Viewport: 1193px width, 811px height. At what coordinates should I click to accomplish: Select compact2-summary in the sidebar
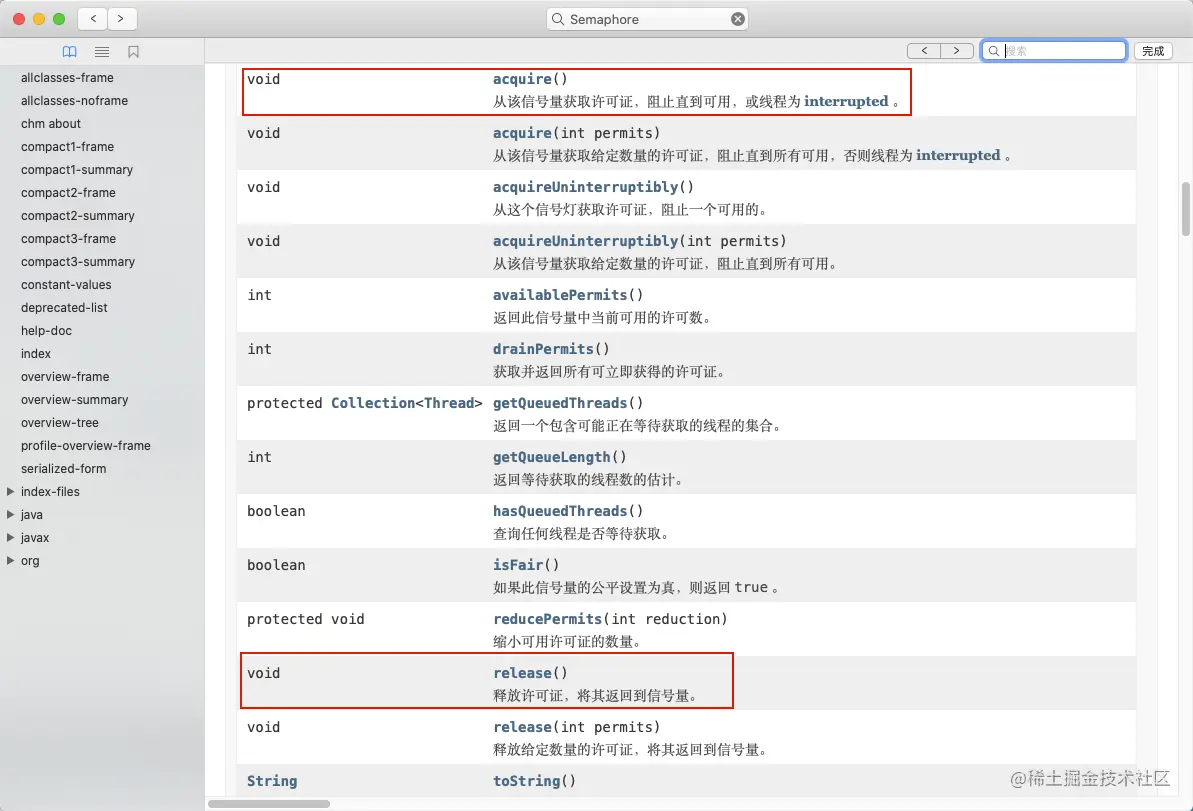(x=78, y=215)
